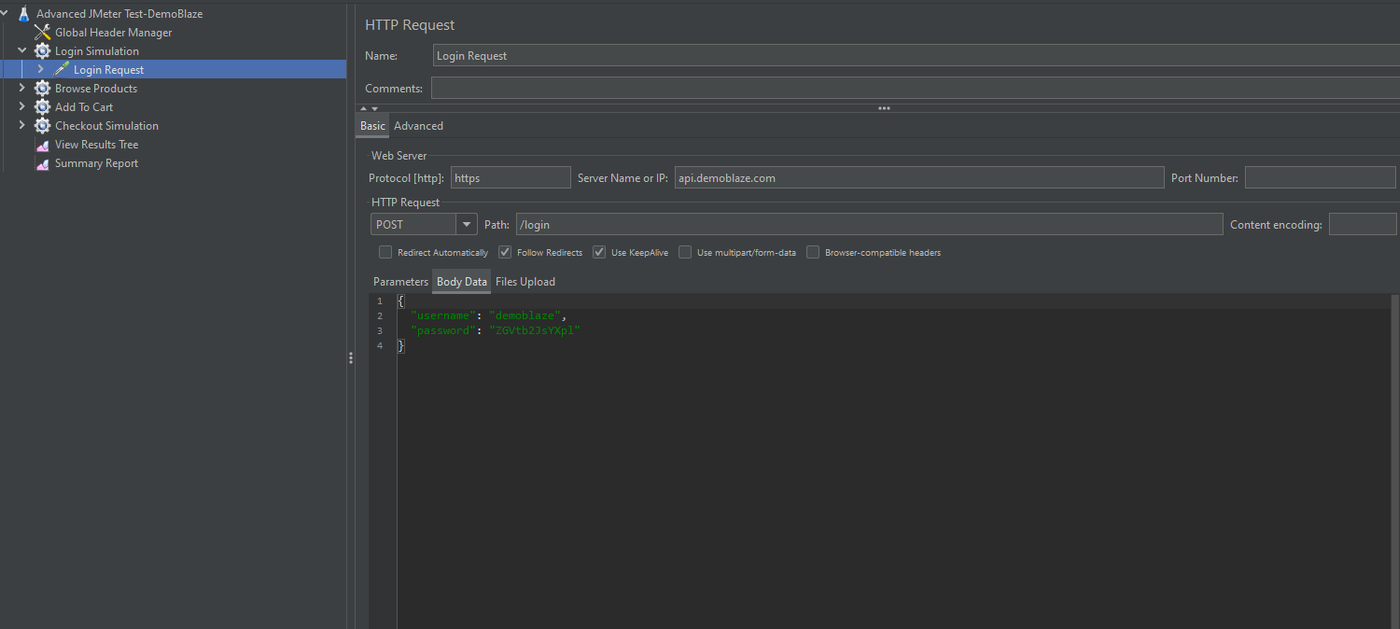Screen dimensions: 1400x629
Task: Click the Server Name or IP field
Action: (x=919, y=178)
